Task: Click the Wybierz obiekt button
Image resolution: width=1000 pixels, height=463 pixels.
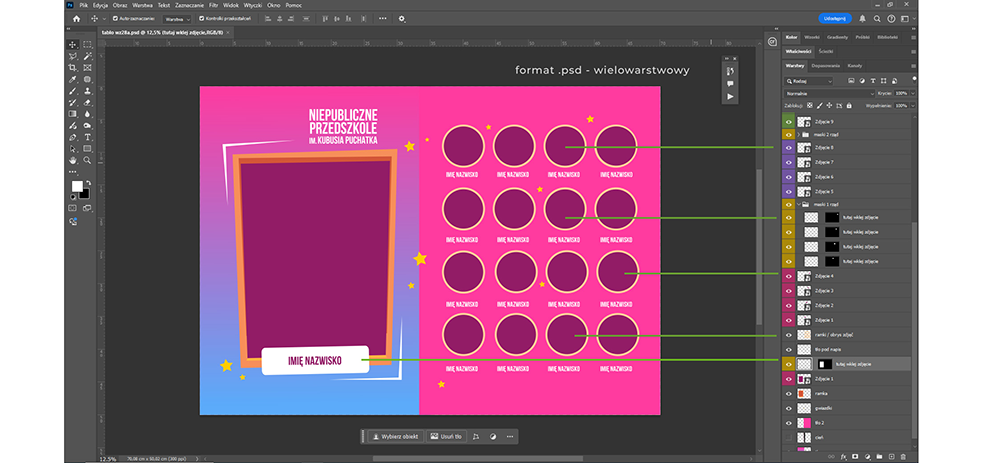Action: [396, 437]
